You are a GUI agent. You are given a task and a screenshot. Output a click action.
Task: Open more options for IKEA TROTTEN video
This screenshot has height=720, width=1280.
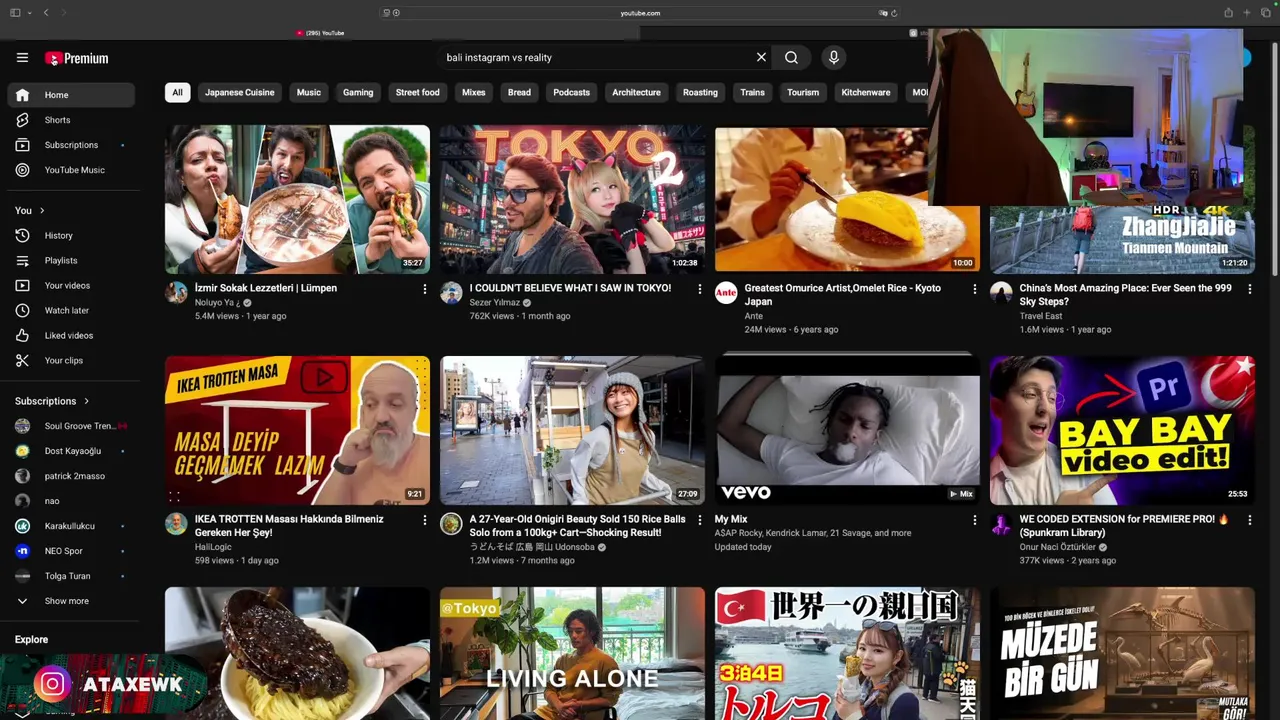pos(424,520)
